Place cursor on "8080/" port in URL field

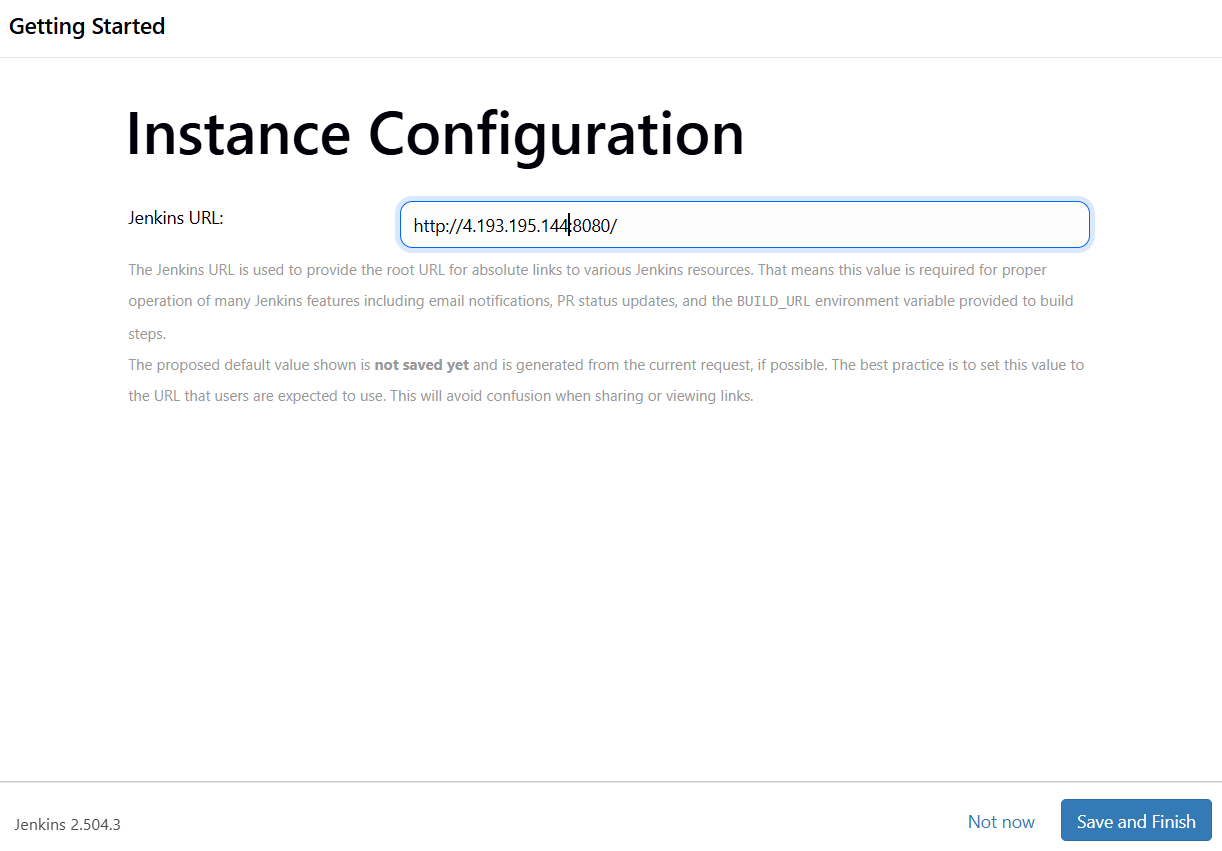pyautogui.click(x=595, y=226)
